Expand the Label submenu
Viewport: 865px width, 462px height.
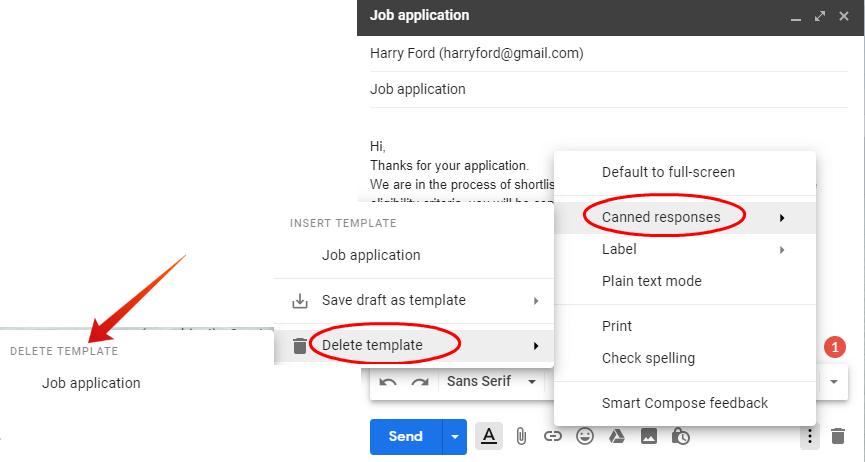[685, 249]
